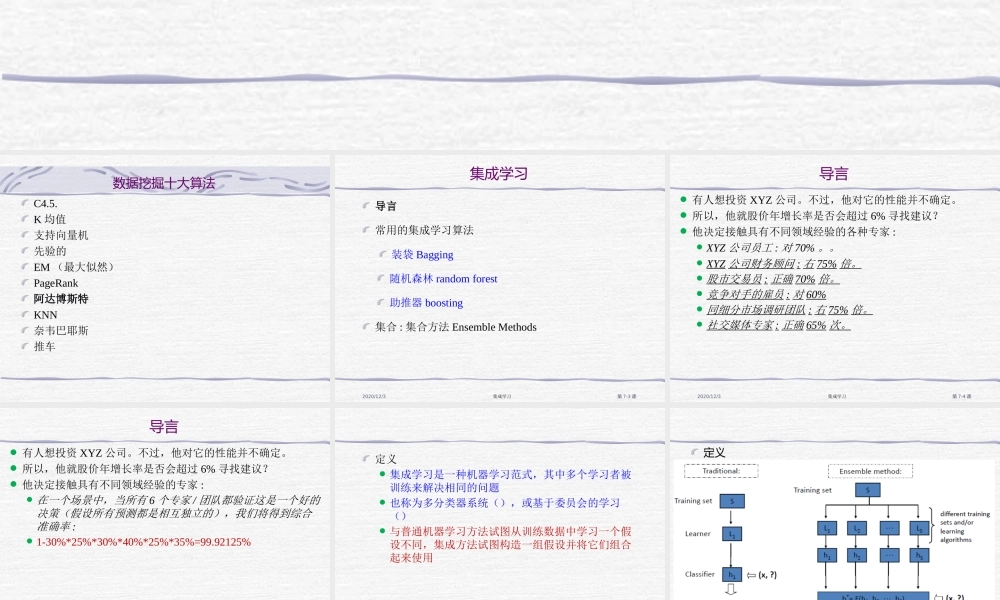Click the underlined line 社交媒体专家: 正确 65% 次

coord(778,325)
